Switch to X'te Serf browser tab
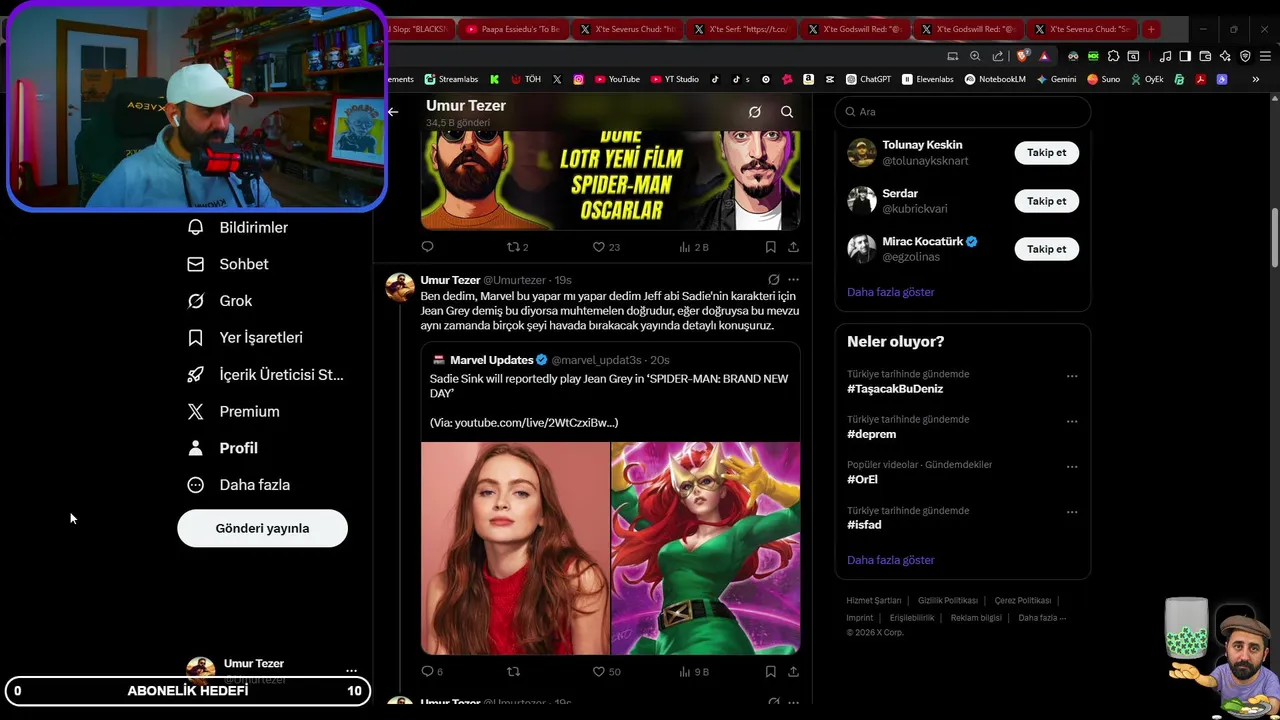 pos(742,29)
